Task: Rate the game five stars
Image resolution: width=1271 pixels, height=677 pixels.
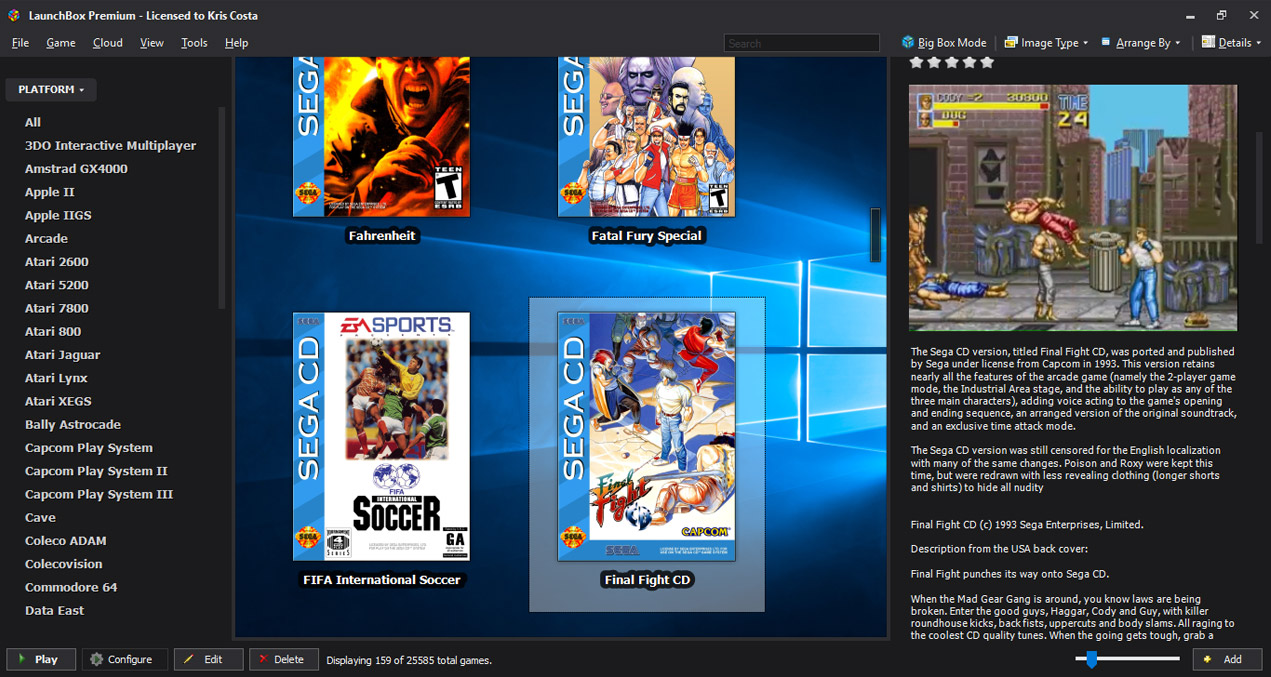Action: pyautogui.click(x=988, y=62)
